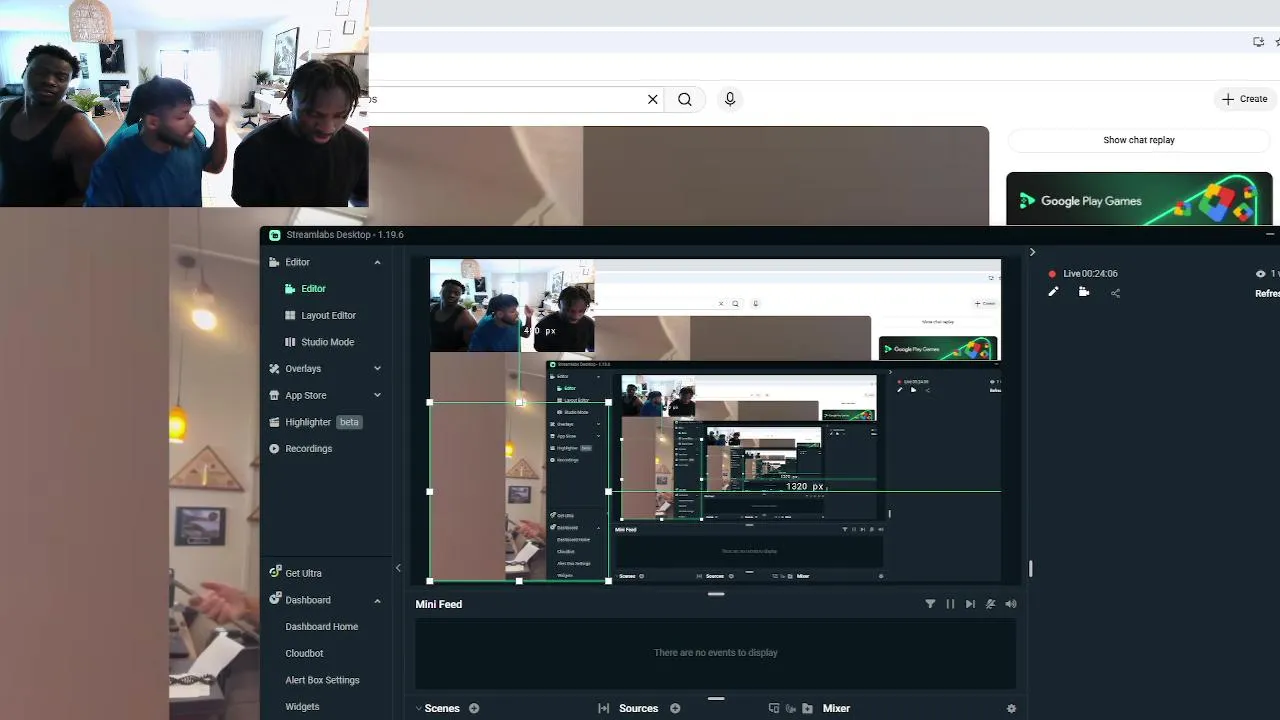1280x720 pixels.
Task: Click the add folder icon near Mixer
Action: click(807, 708)
